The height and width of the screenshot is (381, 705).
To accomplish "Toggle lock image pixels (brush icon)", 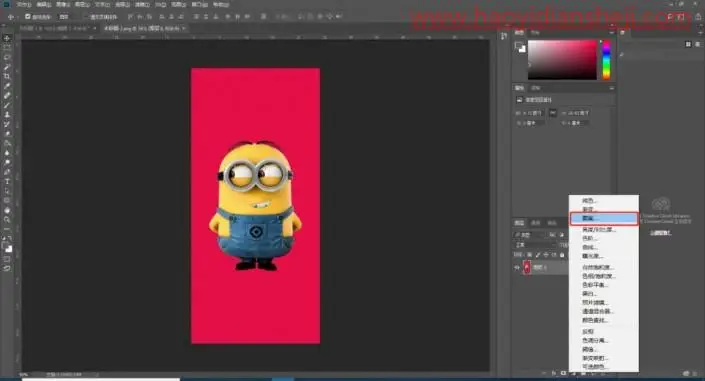I will click(538, 255).
